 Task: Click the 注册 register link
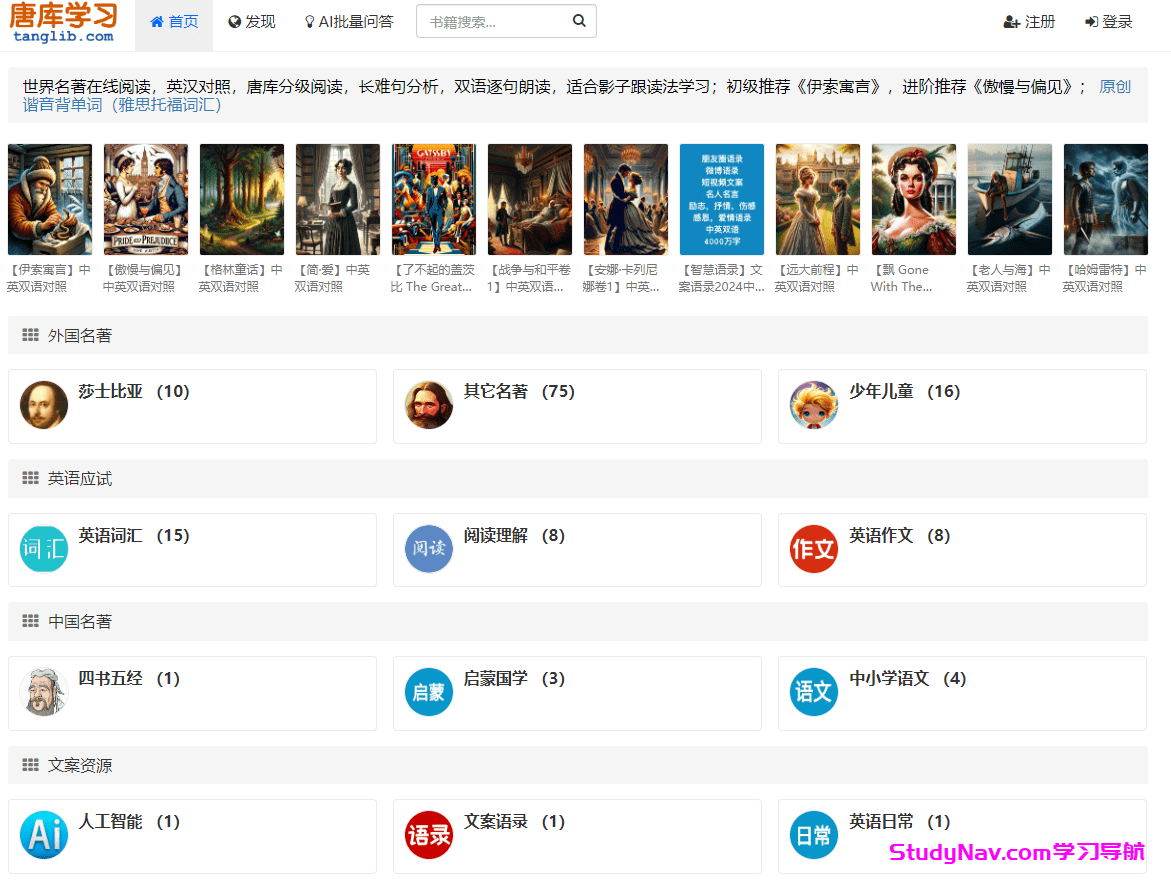(x=1029, y=22)
